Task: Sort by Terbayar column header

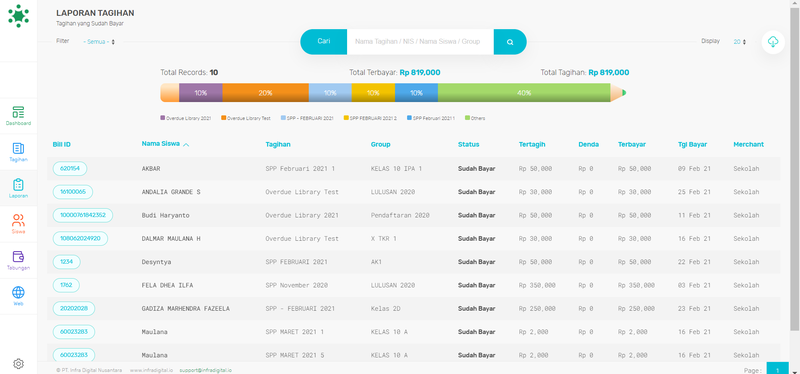Action: tap(632, 144)
